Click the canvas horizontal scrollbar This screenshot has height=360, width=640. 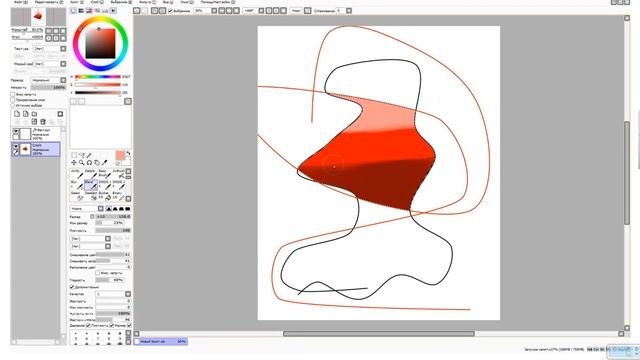click(379, 334)
